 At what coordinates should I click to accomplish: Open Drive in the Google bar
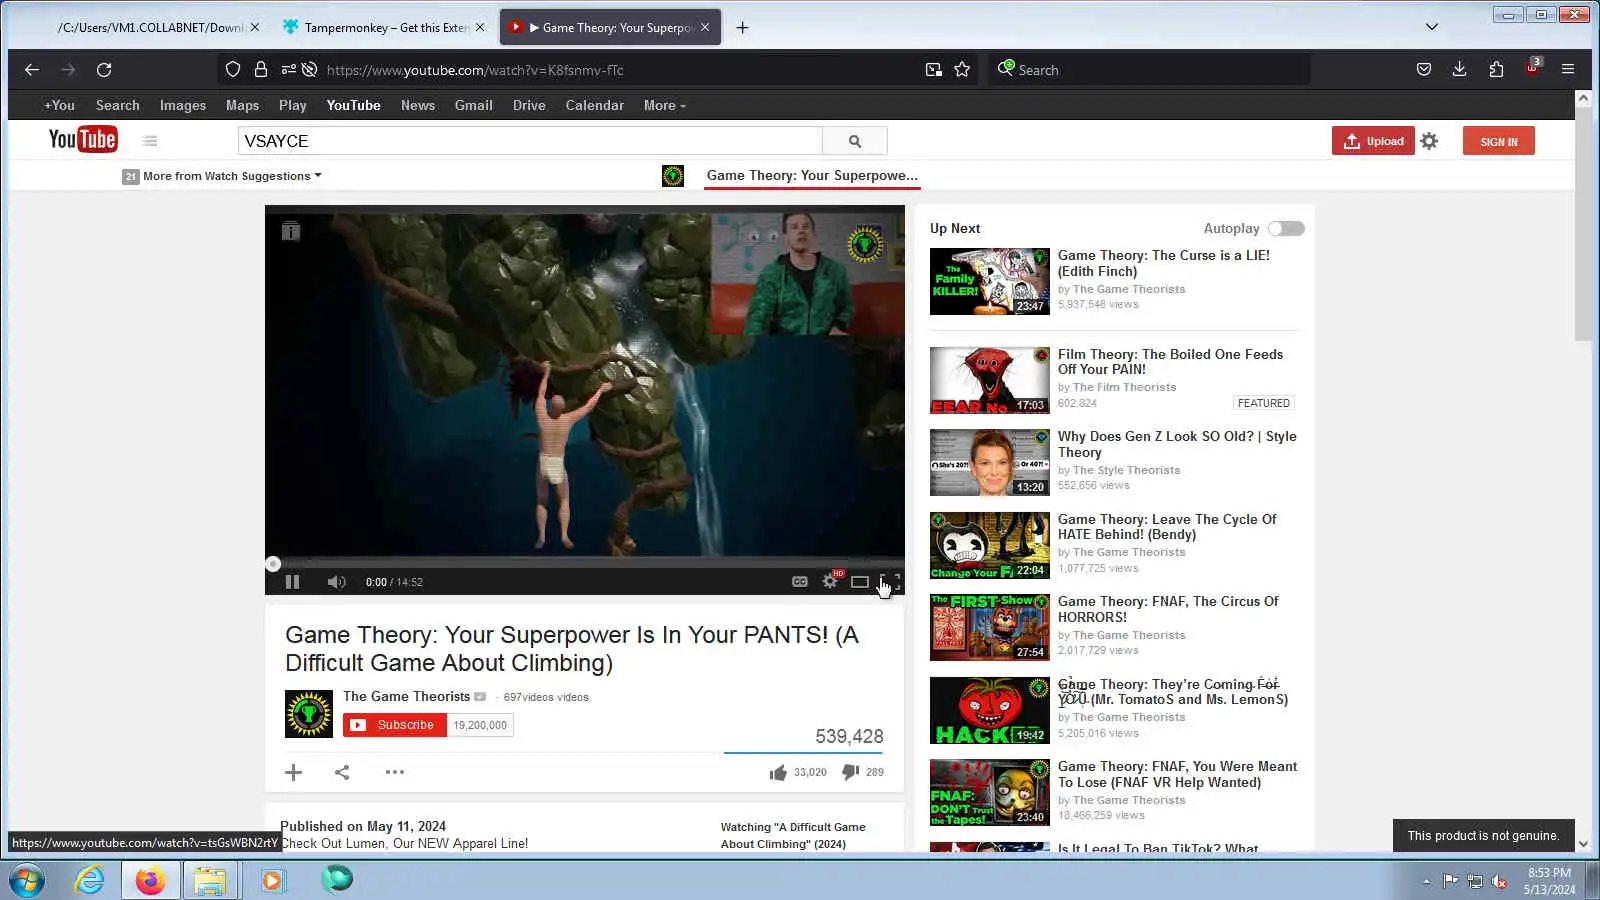529,105
